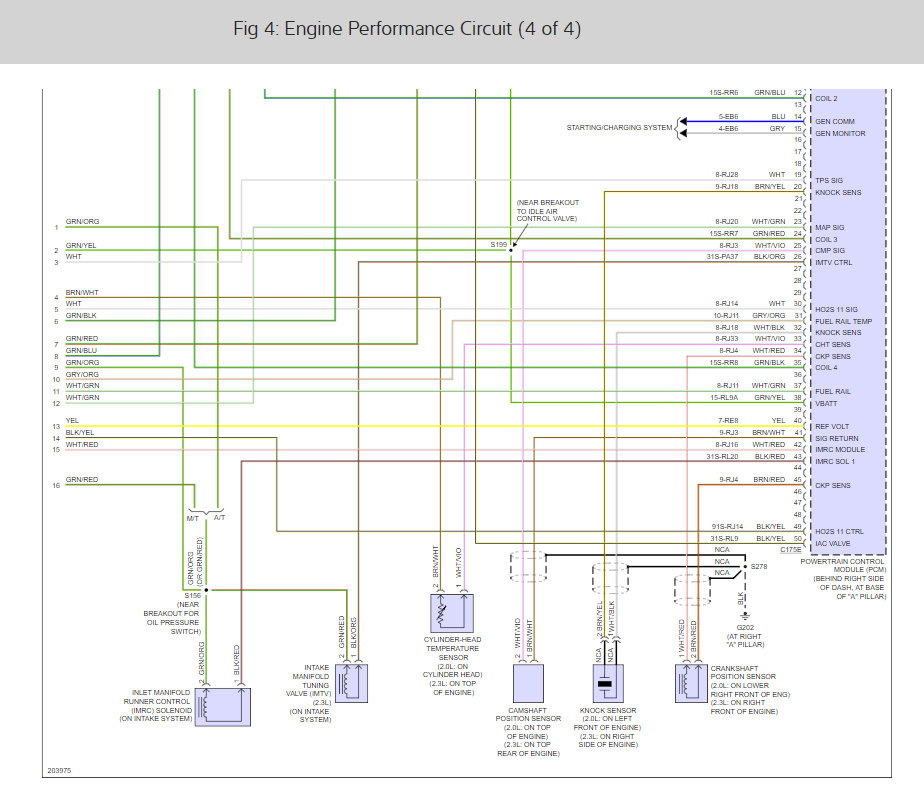Click the crankshaft position sensor symbol
The image size is (924, 797).
(691, 683)
